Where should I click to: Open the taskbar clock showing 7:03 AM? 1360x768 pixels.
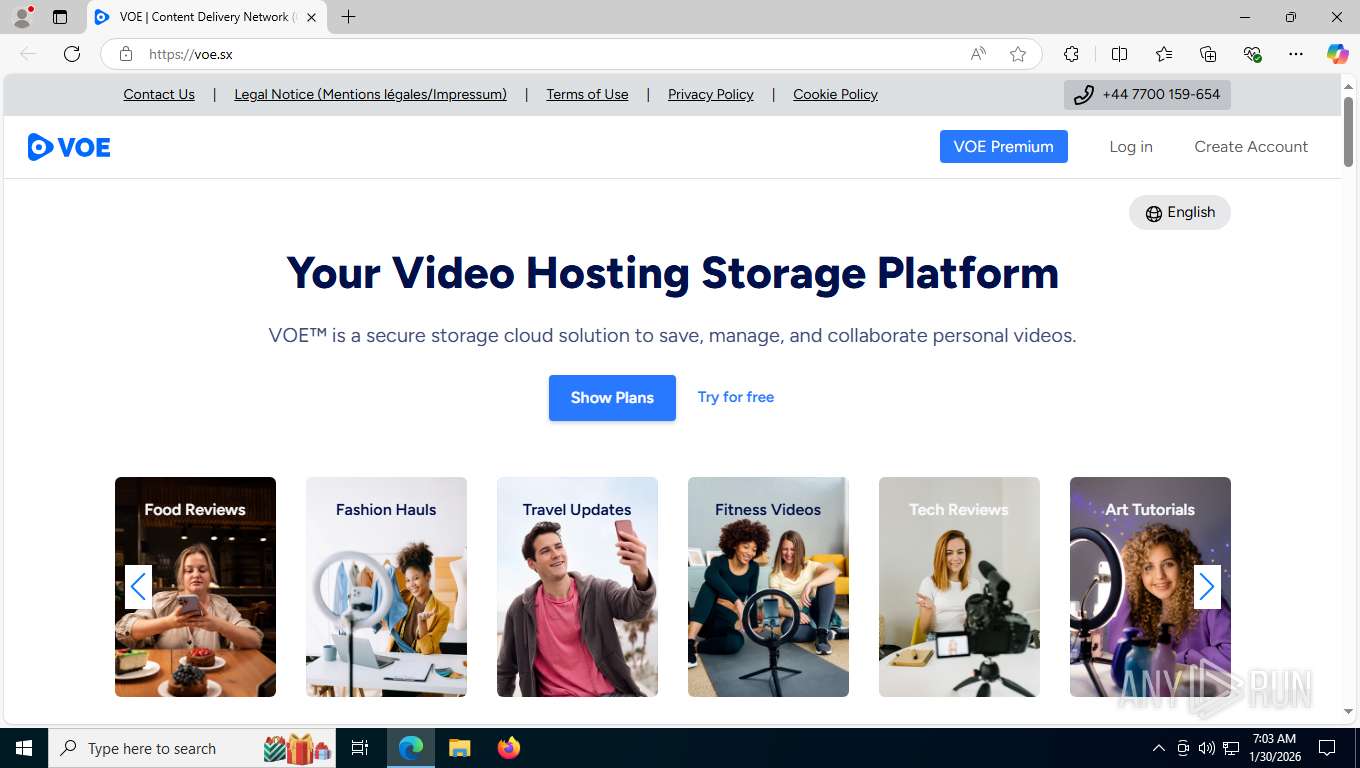click(x=1274, y=748)
